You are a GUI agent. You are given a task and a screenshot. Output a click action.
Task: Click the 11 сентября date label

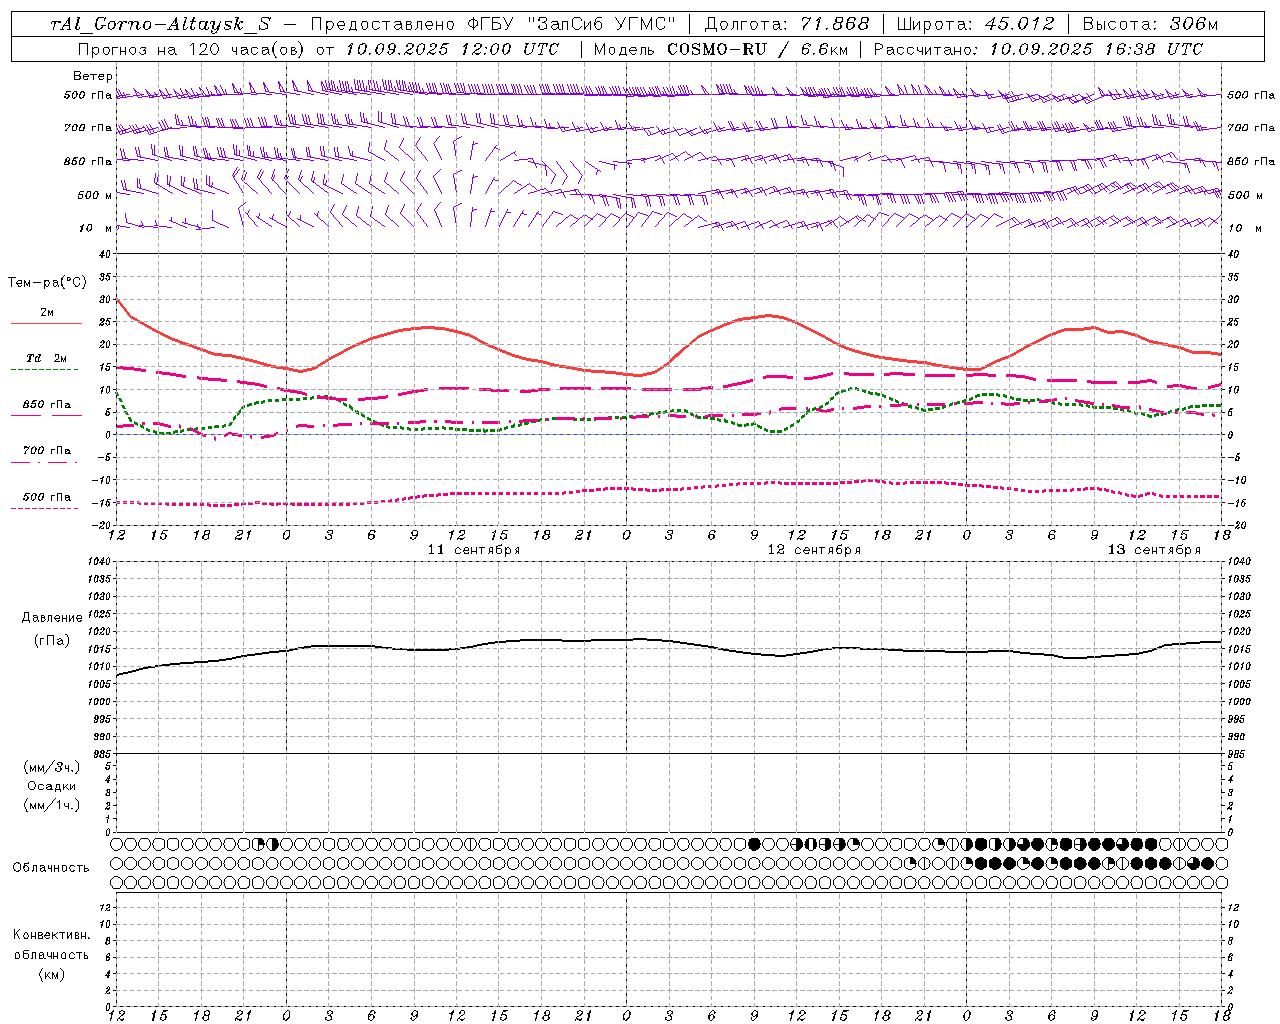tap(474, 550)
